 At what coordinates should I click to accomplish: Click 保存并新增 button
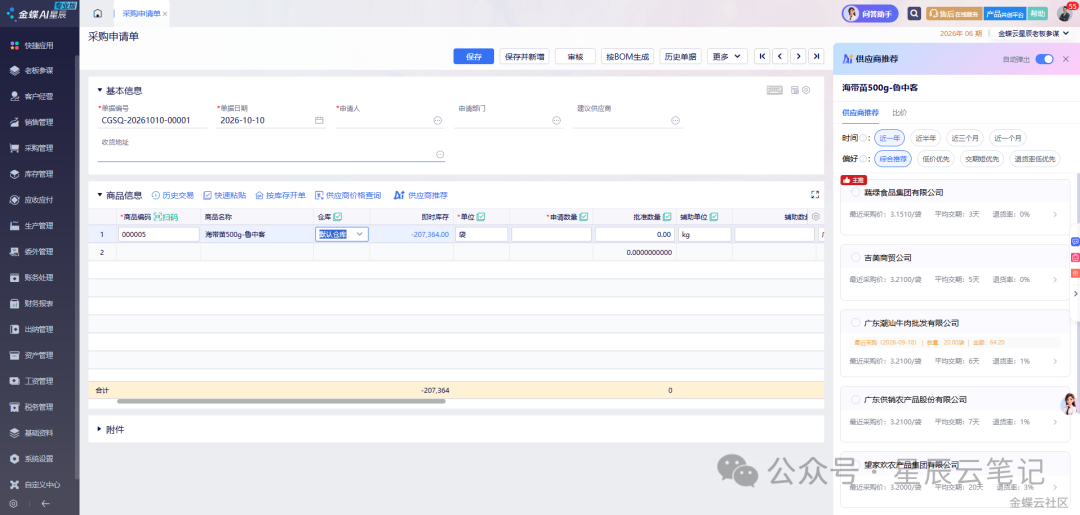(x=524, y=56)
